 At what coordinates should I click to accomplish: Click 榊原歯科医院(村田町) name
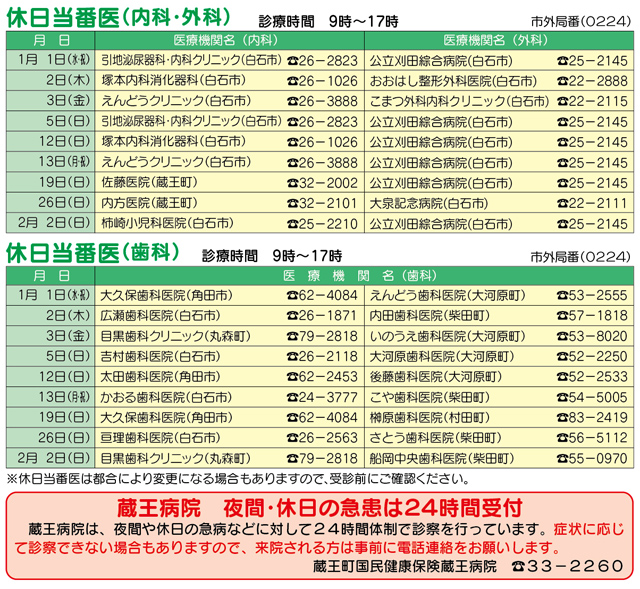[429, 418]
